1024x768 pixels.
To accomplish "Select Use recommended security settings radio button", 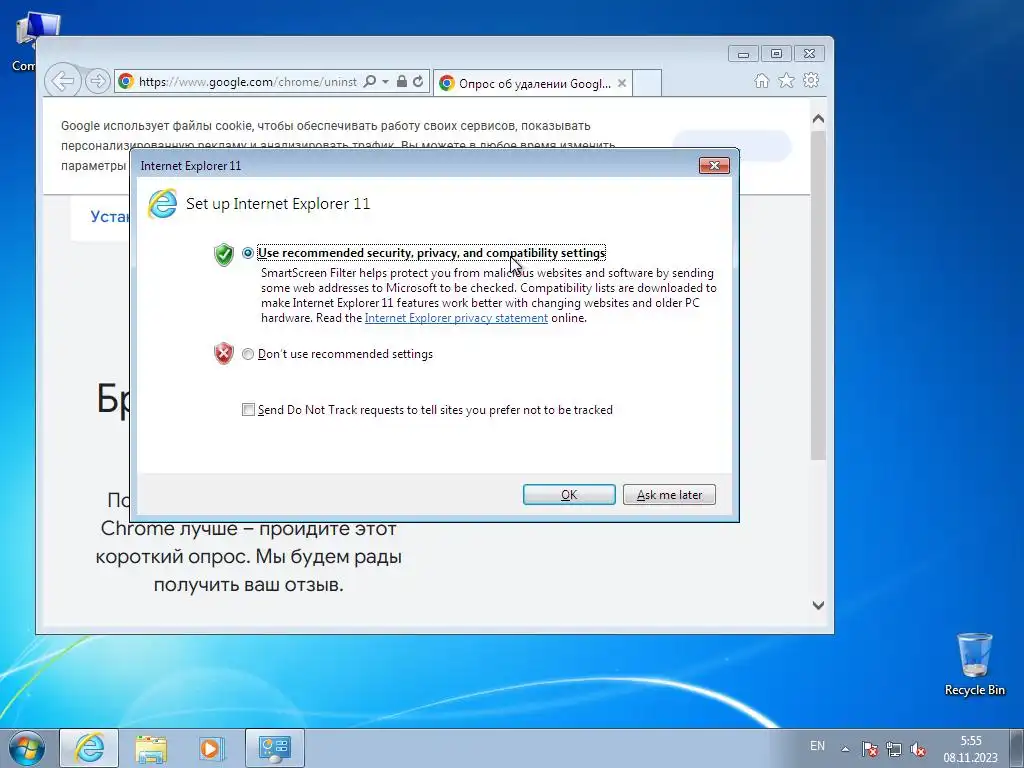I will pyautogui.click(x=248, y=253).
